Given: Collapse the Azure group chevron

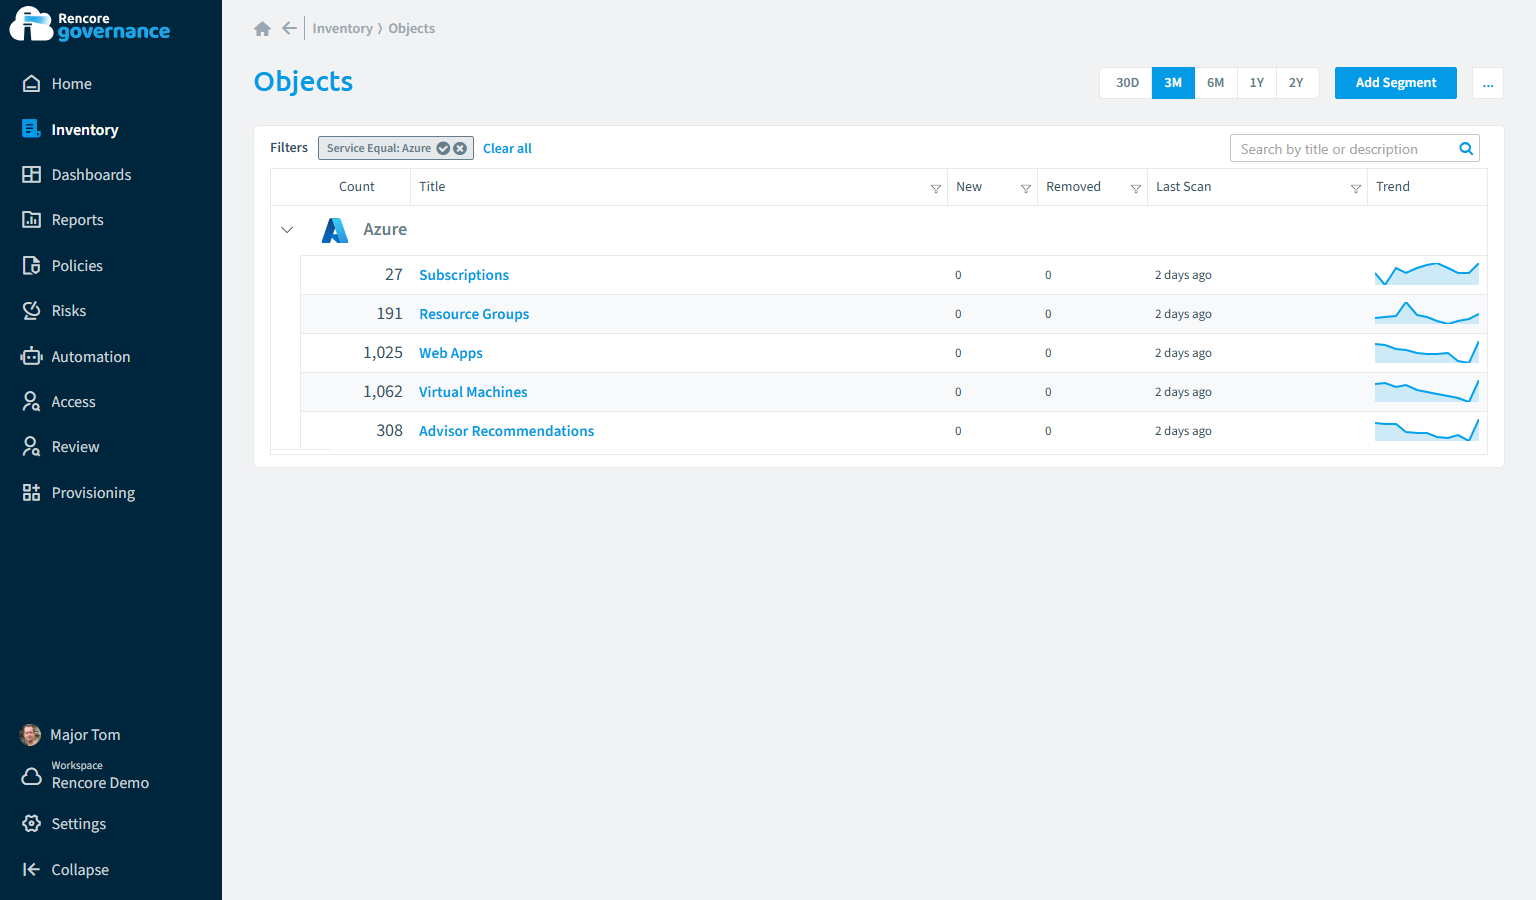Looking at the screenshot, I should point(287,230).
